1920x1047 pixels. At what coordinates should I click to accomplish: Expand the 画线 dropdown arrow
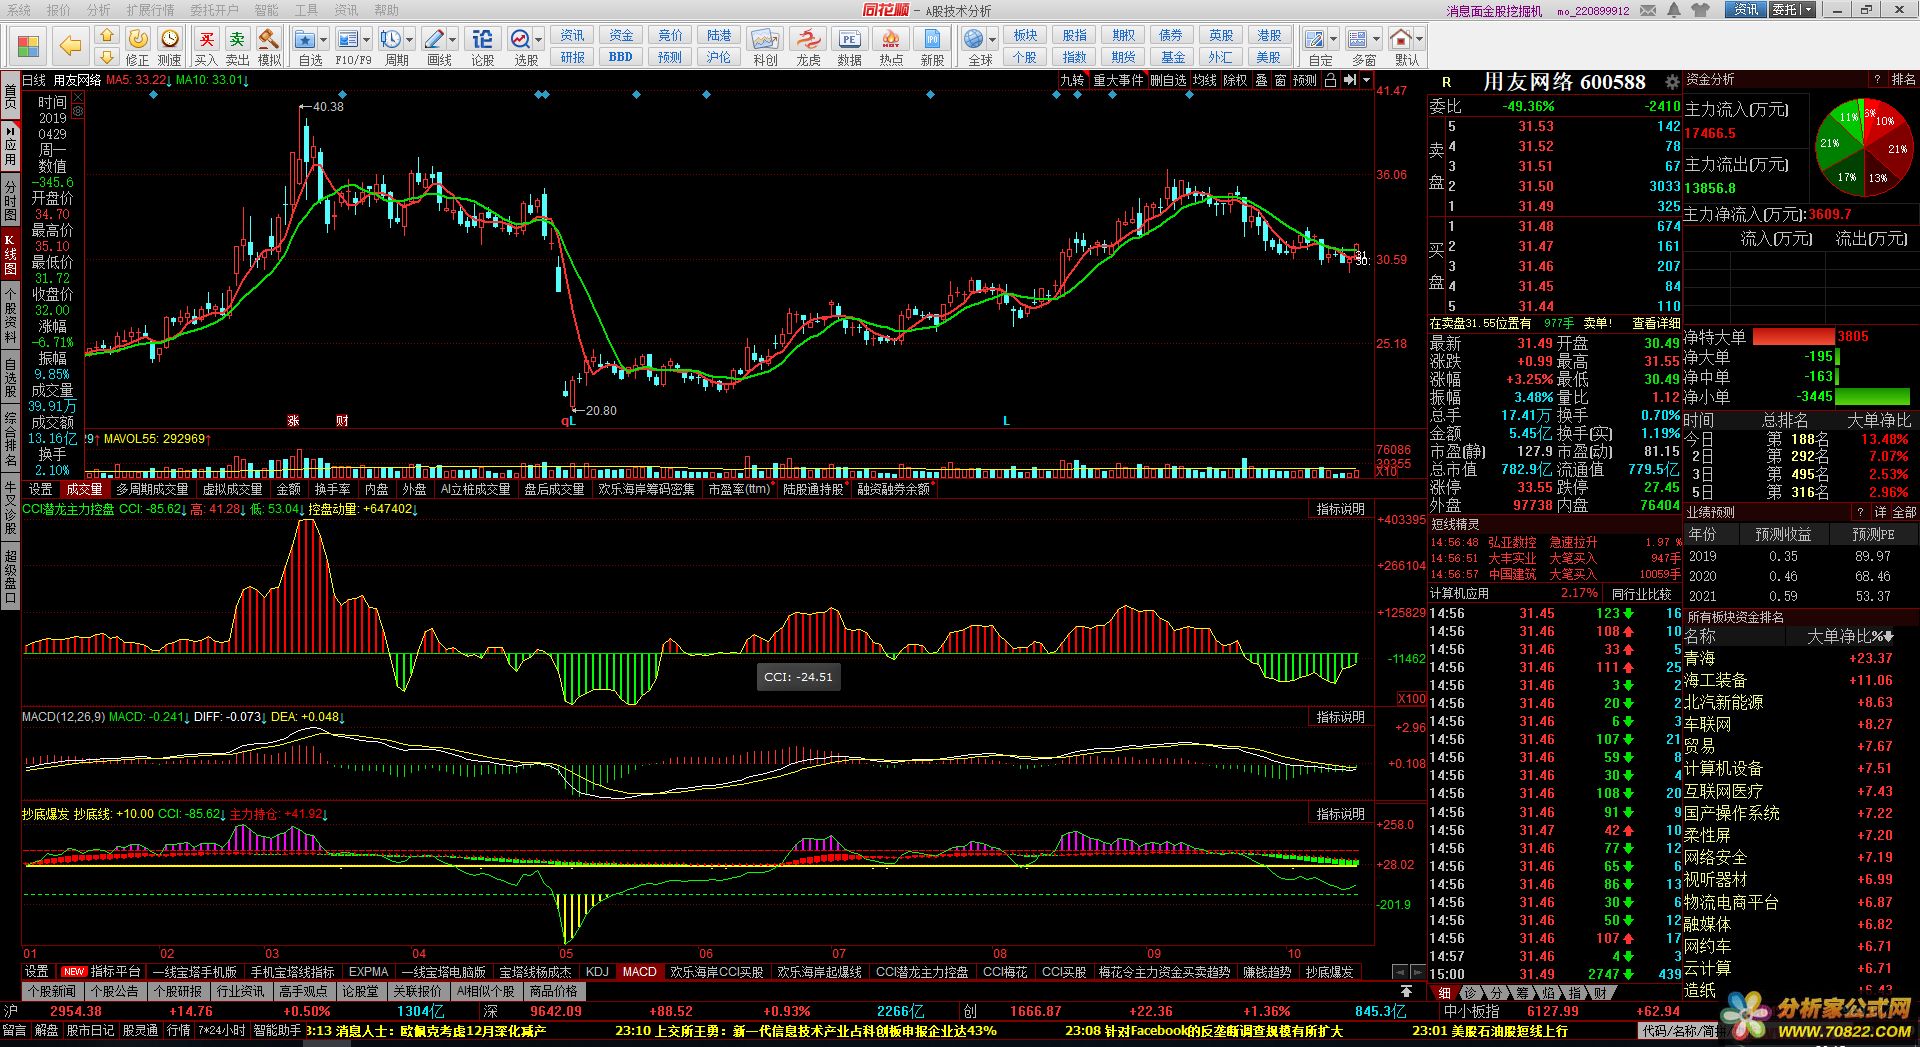coord(452,40)
